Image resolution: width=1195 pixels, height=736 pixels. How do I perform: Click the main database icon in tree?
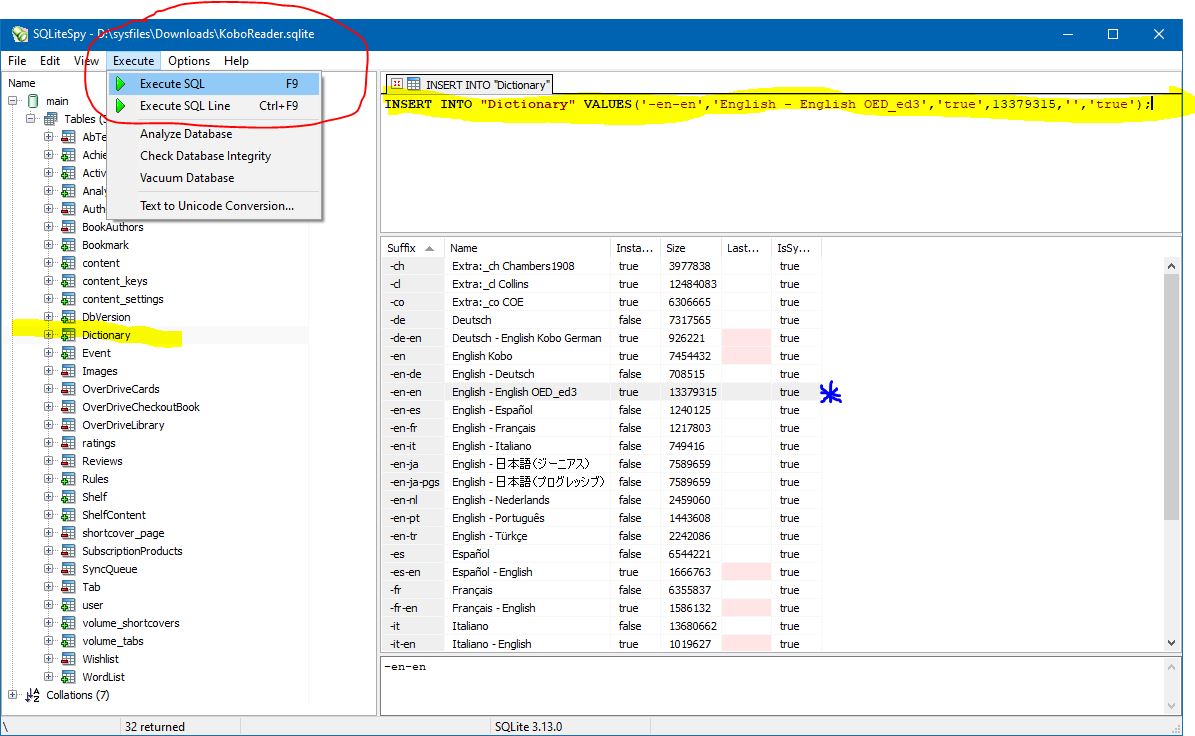tap(33, 101)
